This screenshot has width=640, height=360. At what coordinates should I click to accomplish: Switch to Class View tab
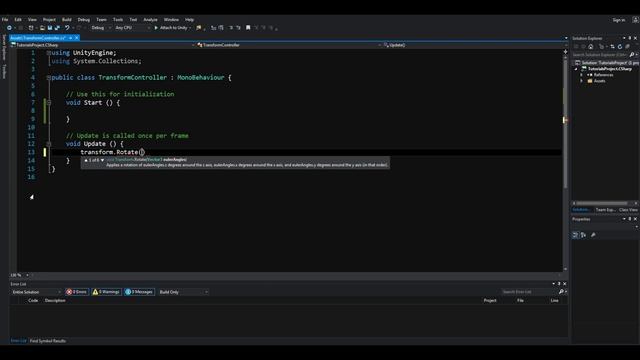(628, 210)
